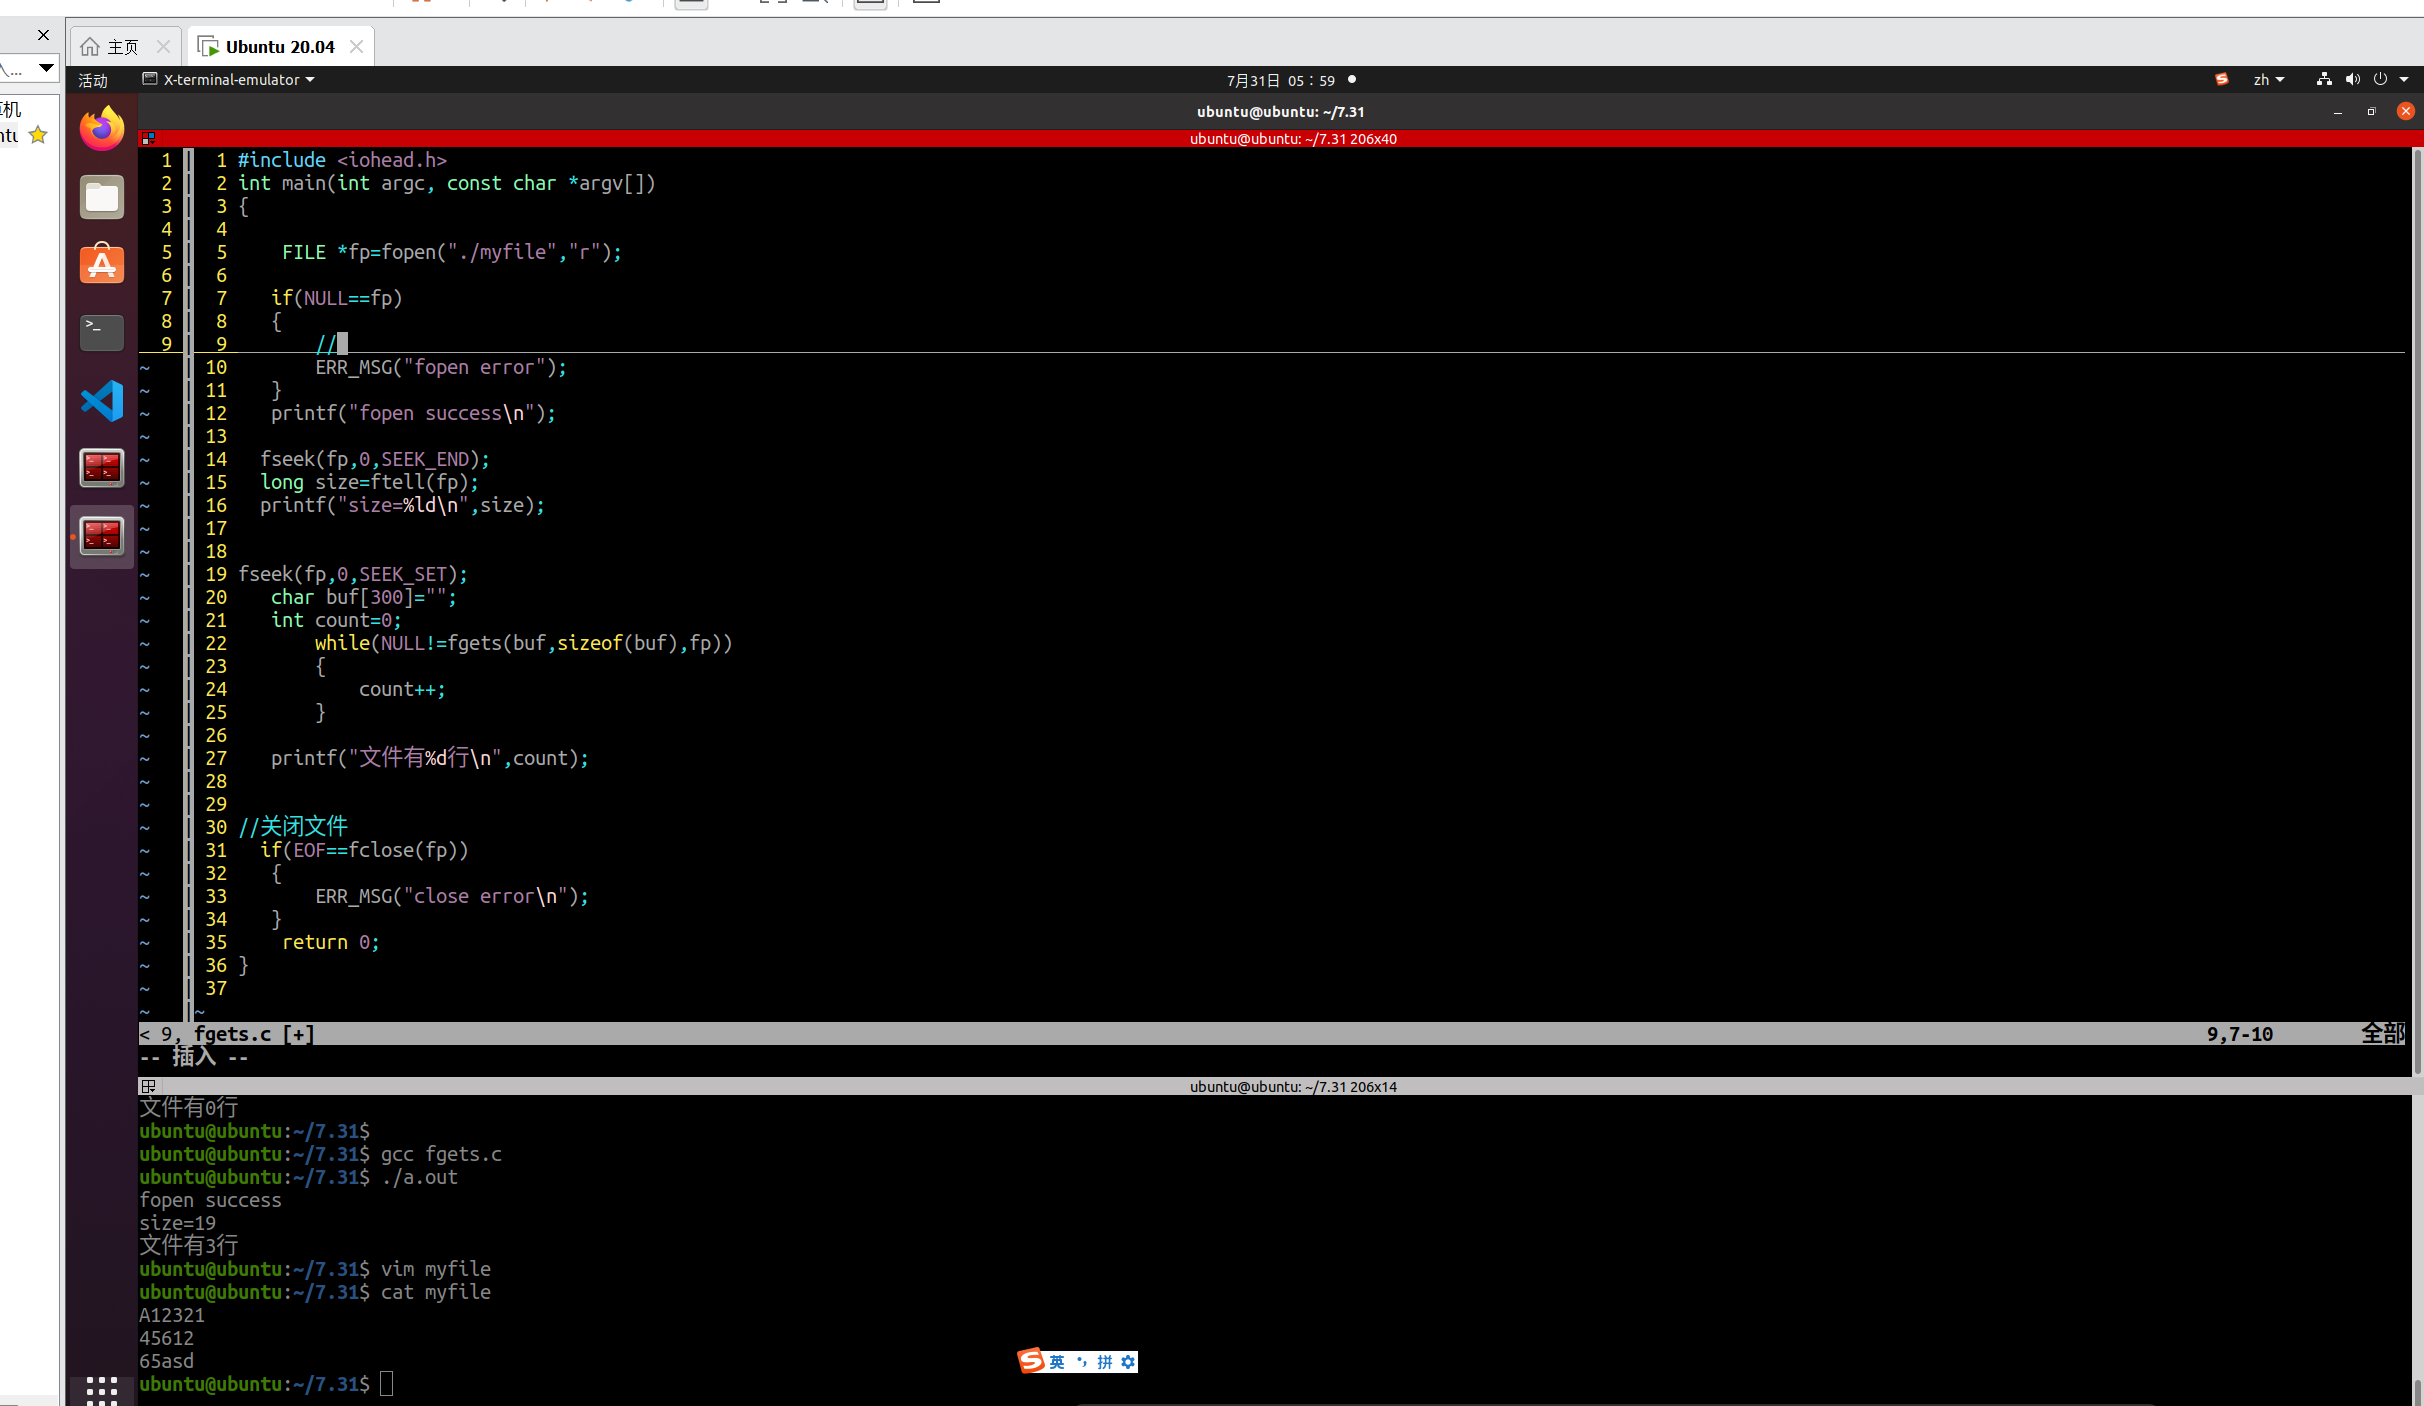Open the clock calendar 7月31日 05:59
The height and width of the screenshot is (1406, 2424).
tap(1280, 80)
